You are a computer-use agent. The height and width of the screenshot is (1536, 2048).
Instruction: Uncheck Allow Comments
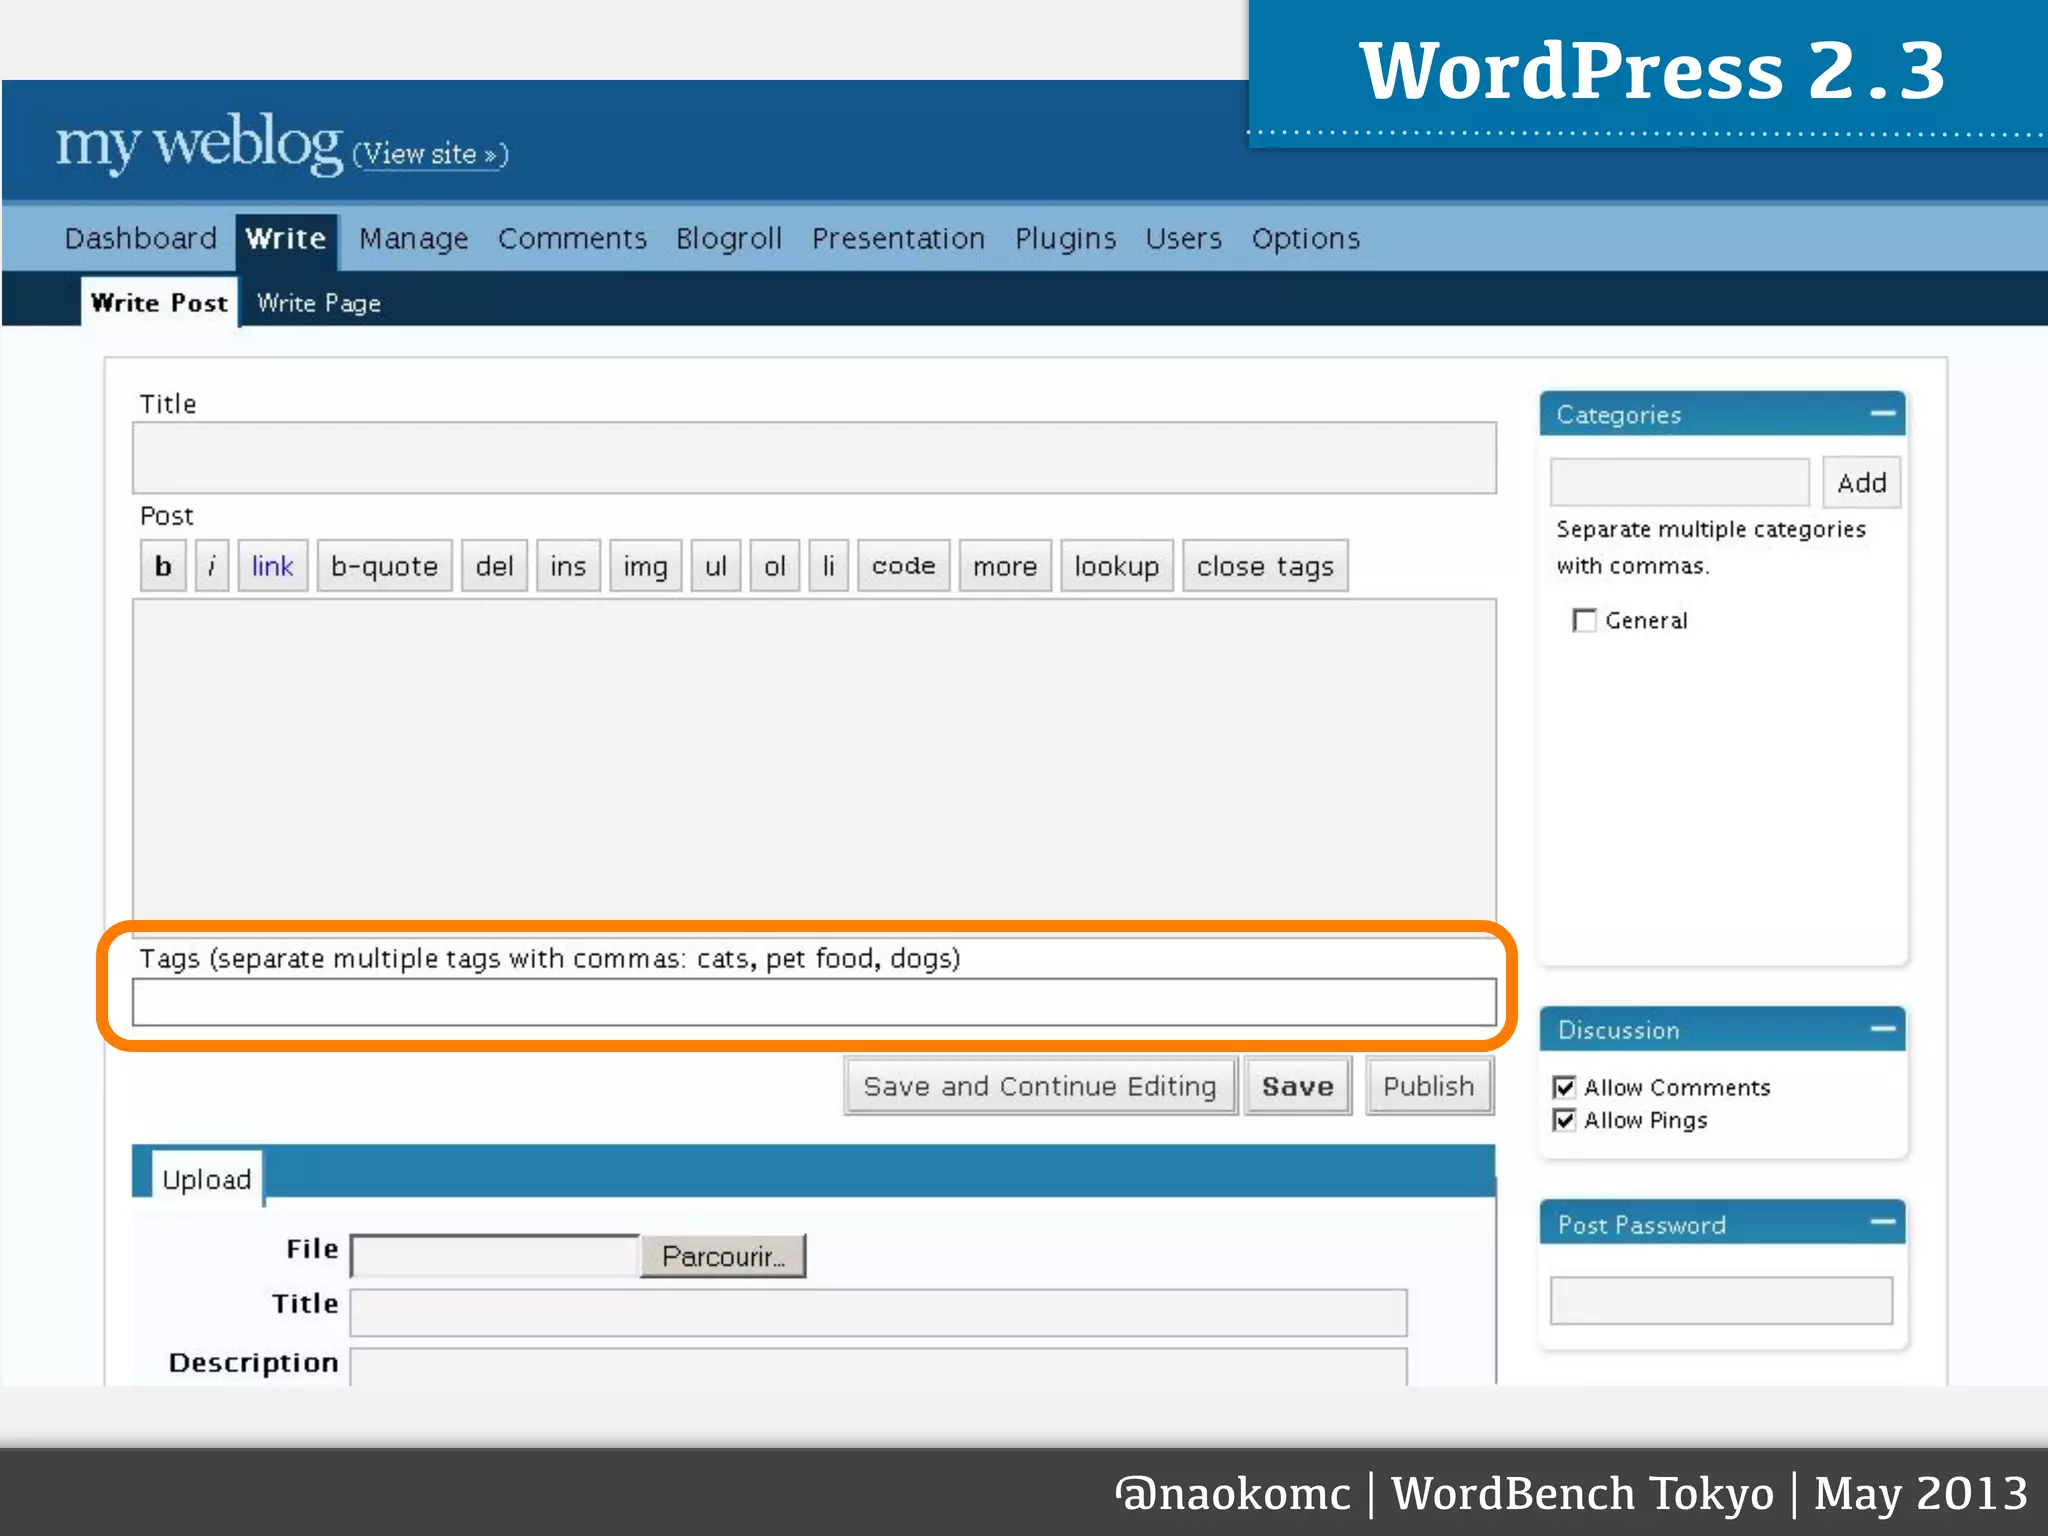[x=1565, y=1087]
